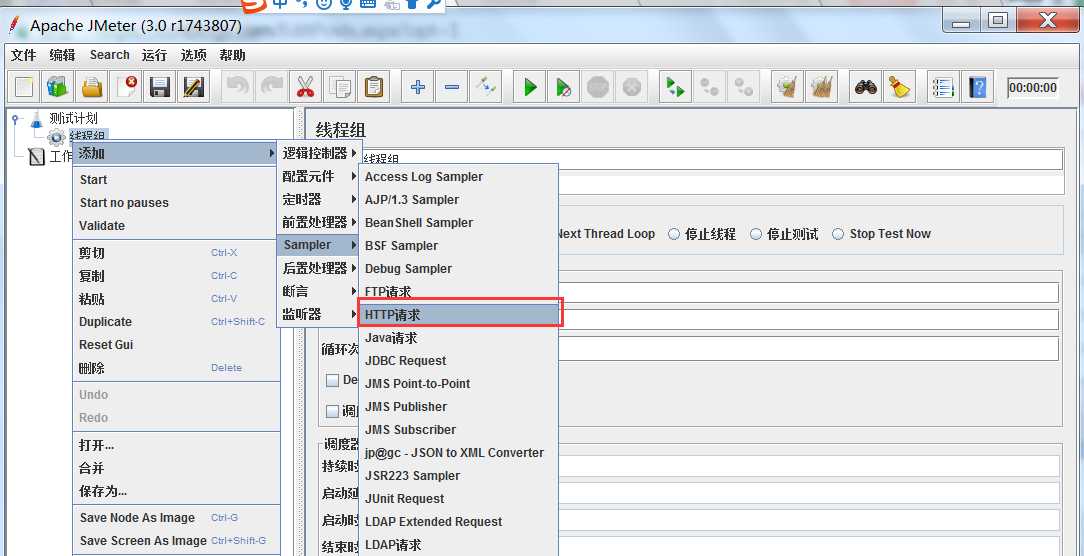Screen dimensions: 1084x556
Task: Open the Function Helper list icon
Action: click(x=942, y=87)
